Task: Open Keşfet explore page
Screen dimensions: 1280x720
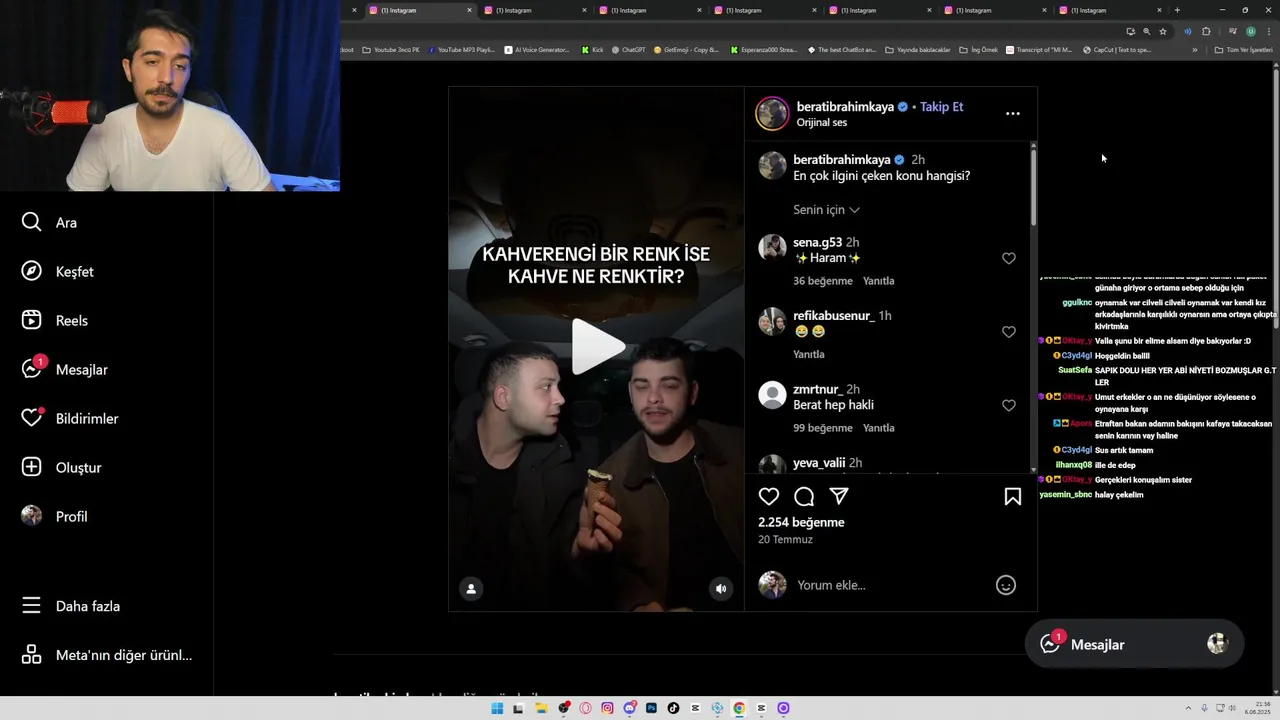Action: click(58, 271)
